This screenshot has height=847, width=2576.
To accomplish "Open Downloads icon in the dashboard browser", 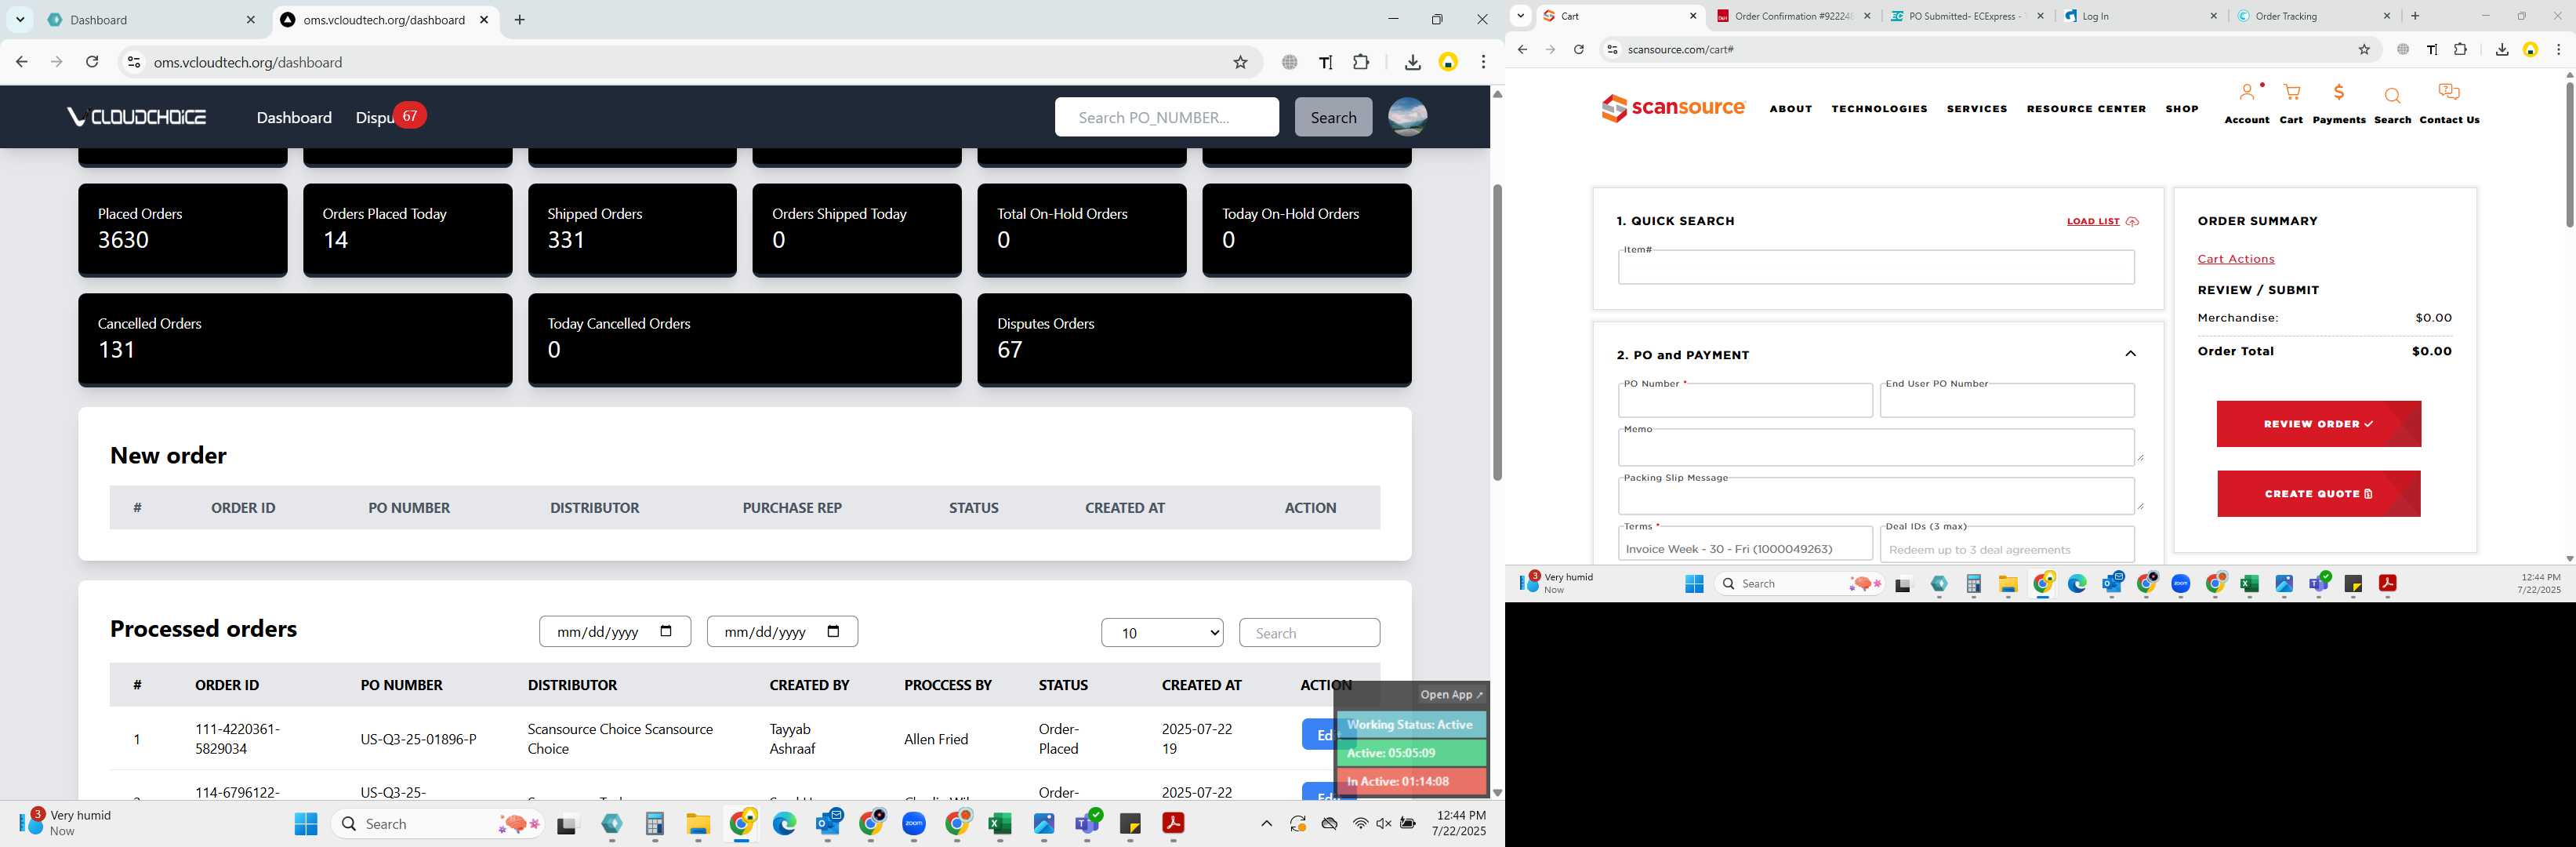I will point(1412,62).
